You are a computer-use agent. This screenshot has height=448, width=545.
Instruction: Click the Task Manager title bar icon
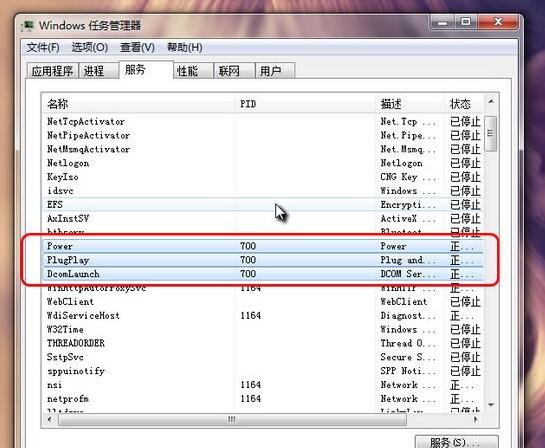pos(27,26)
